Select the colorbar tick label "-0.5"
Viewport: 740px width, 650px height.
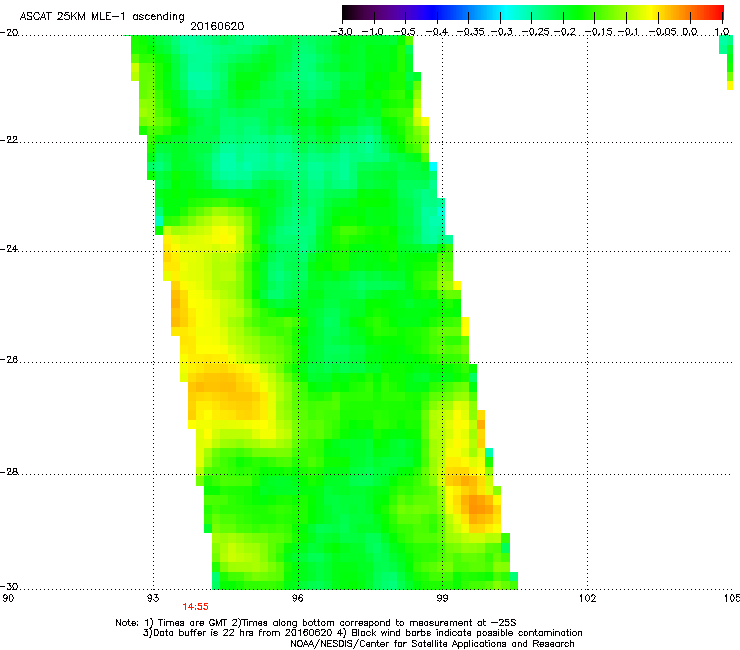pyautogui.click(x=404, y=32)
